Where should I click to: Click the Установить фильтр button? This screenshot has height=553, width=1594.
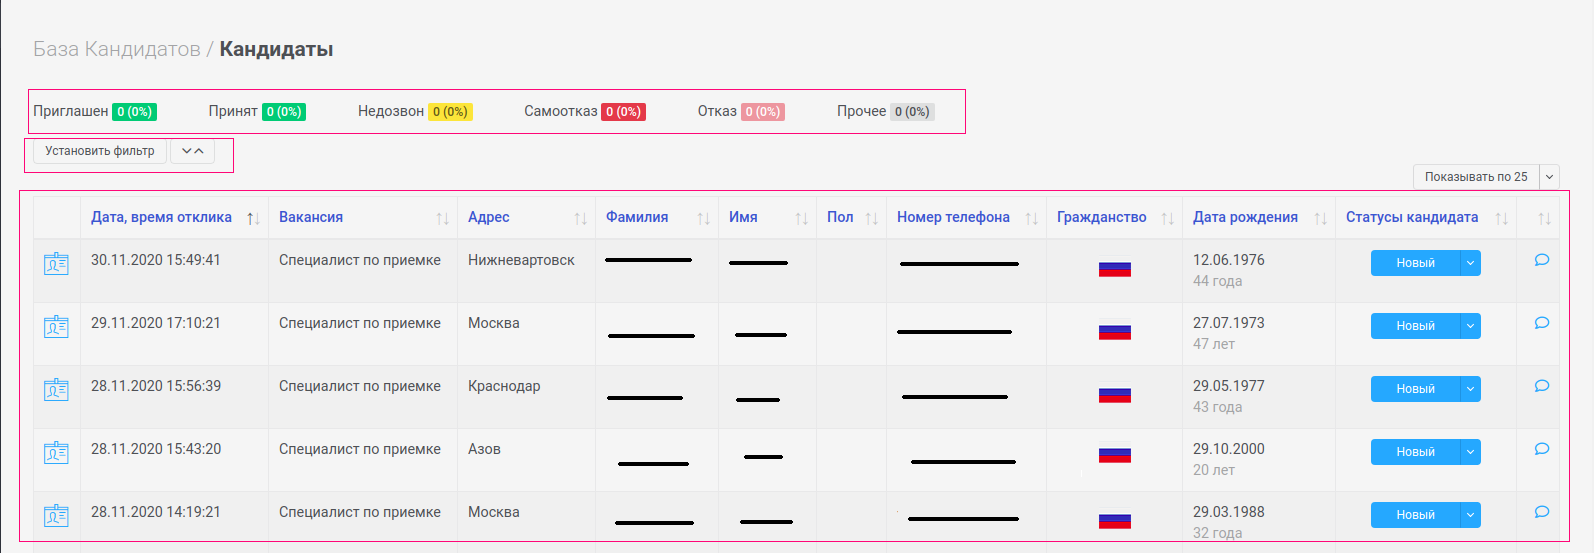99,151
